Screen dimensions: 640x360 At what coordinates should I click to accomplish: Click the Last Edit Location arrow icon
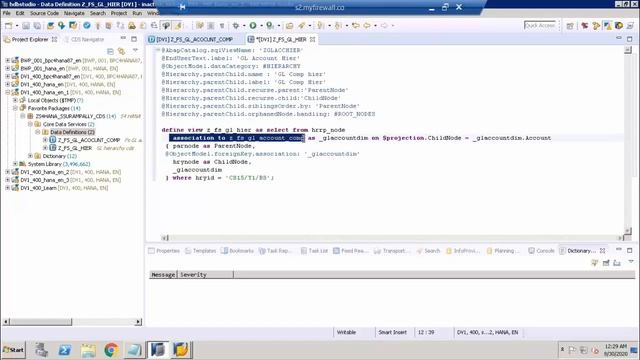pyautogui.click(x=356, y=25)
